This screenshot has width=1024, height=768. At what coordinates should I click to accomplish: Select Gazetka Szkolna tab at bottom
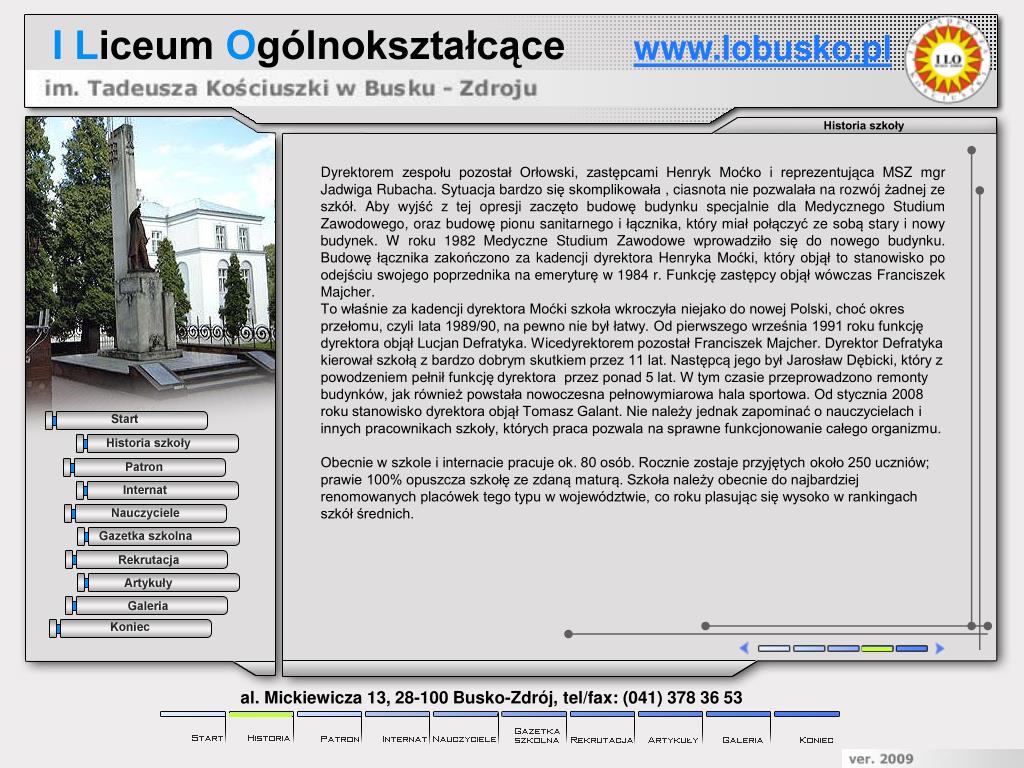534,727
